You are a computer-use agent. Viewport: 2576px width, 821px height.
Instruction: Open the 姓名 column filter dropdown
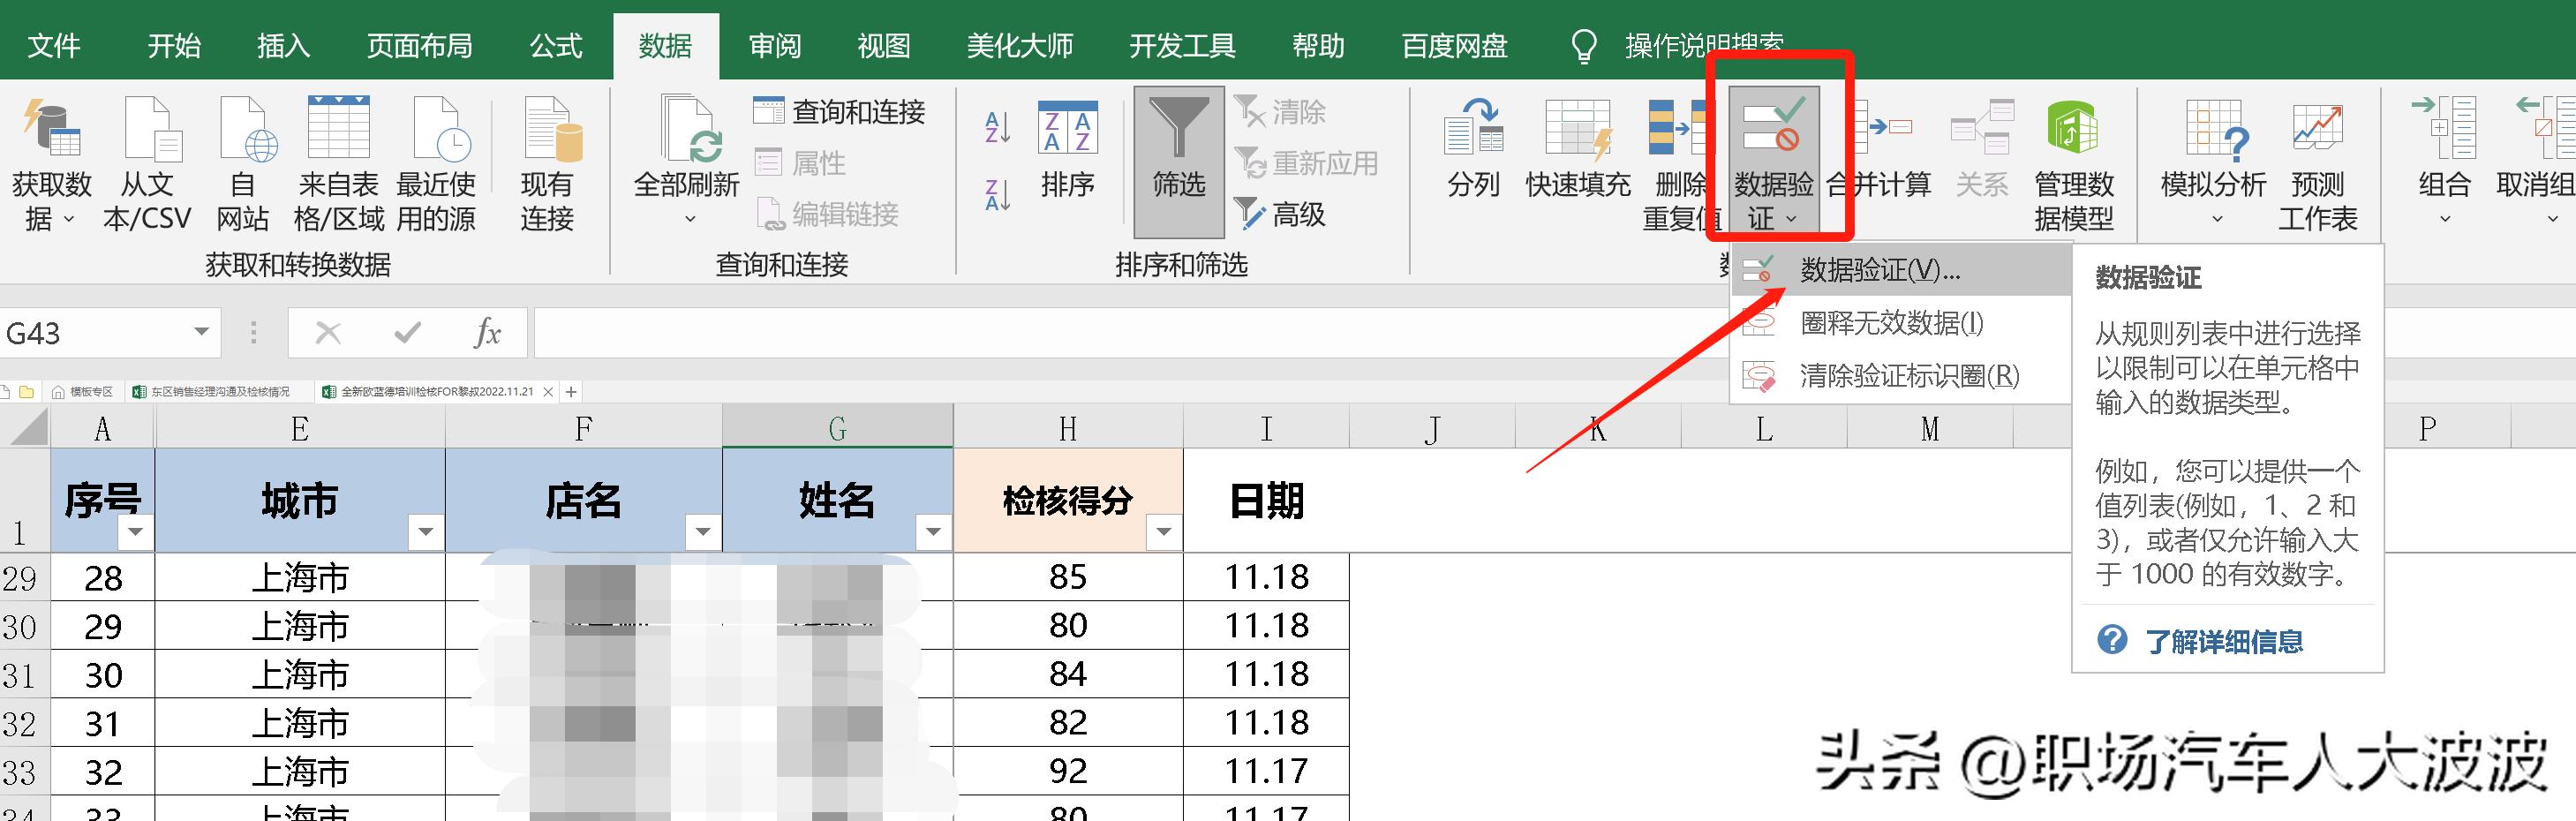(934, 533)
